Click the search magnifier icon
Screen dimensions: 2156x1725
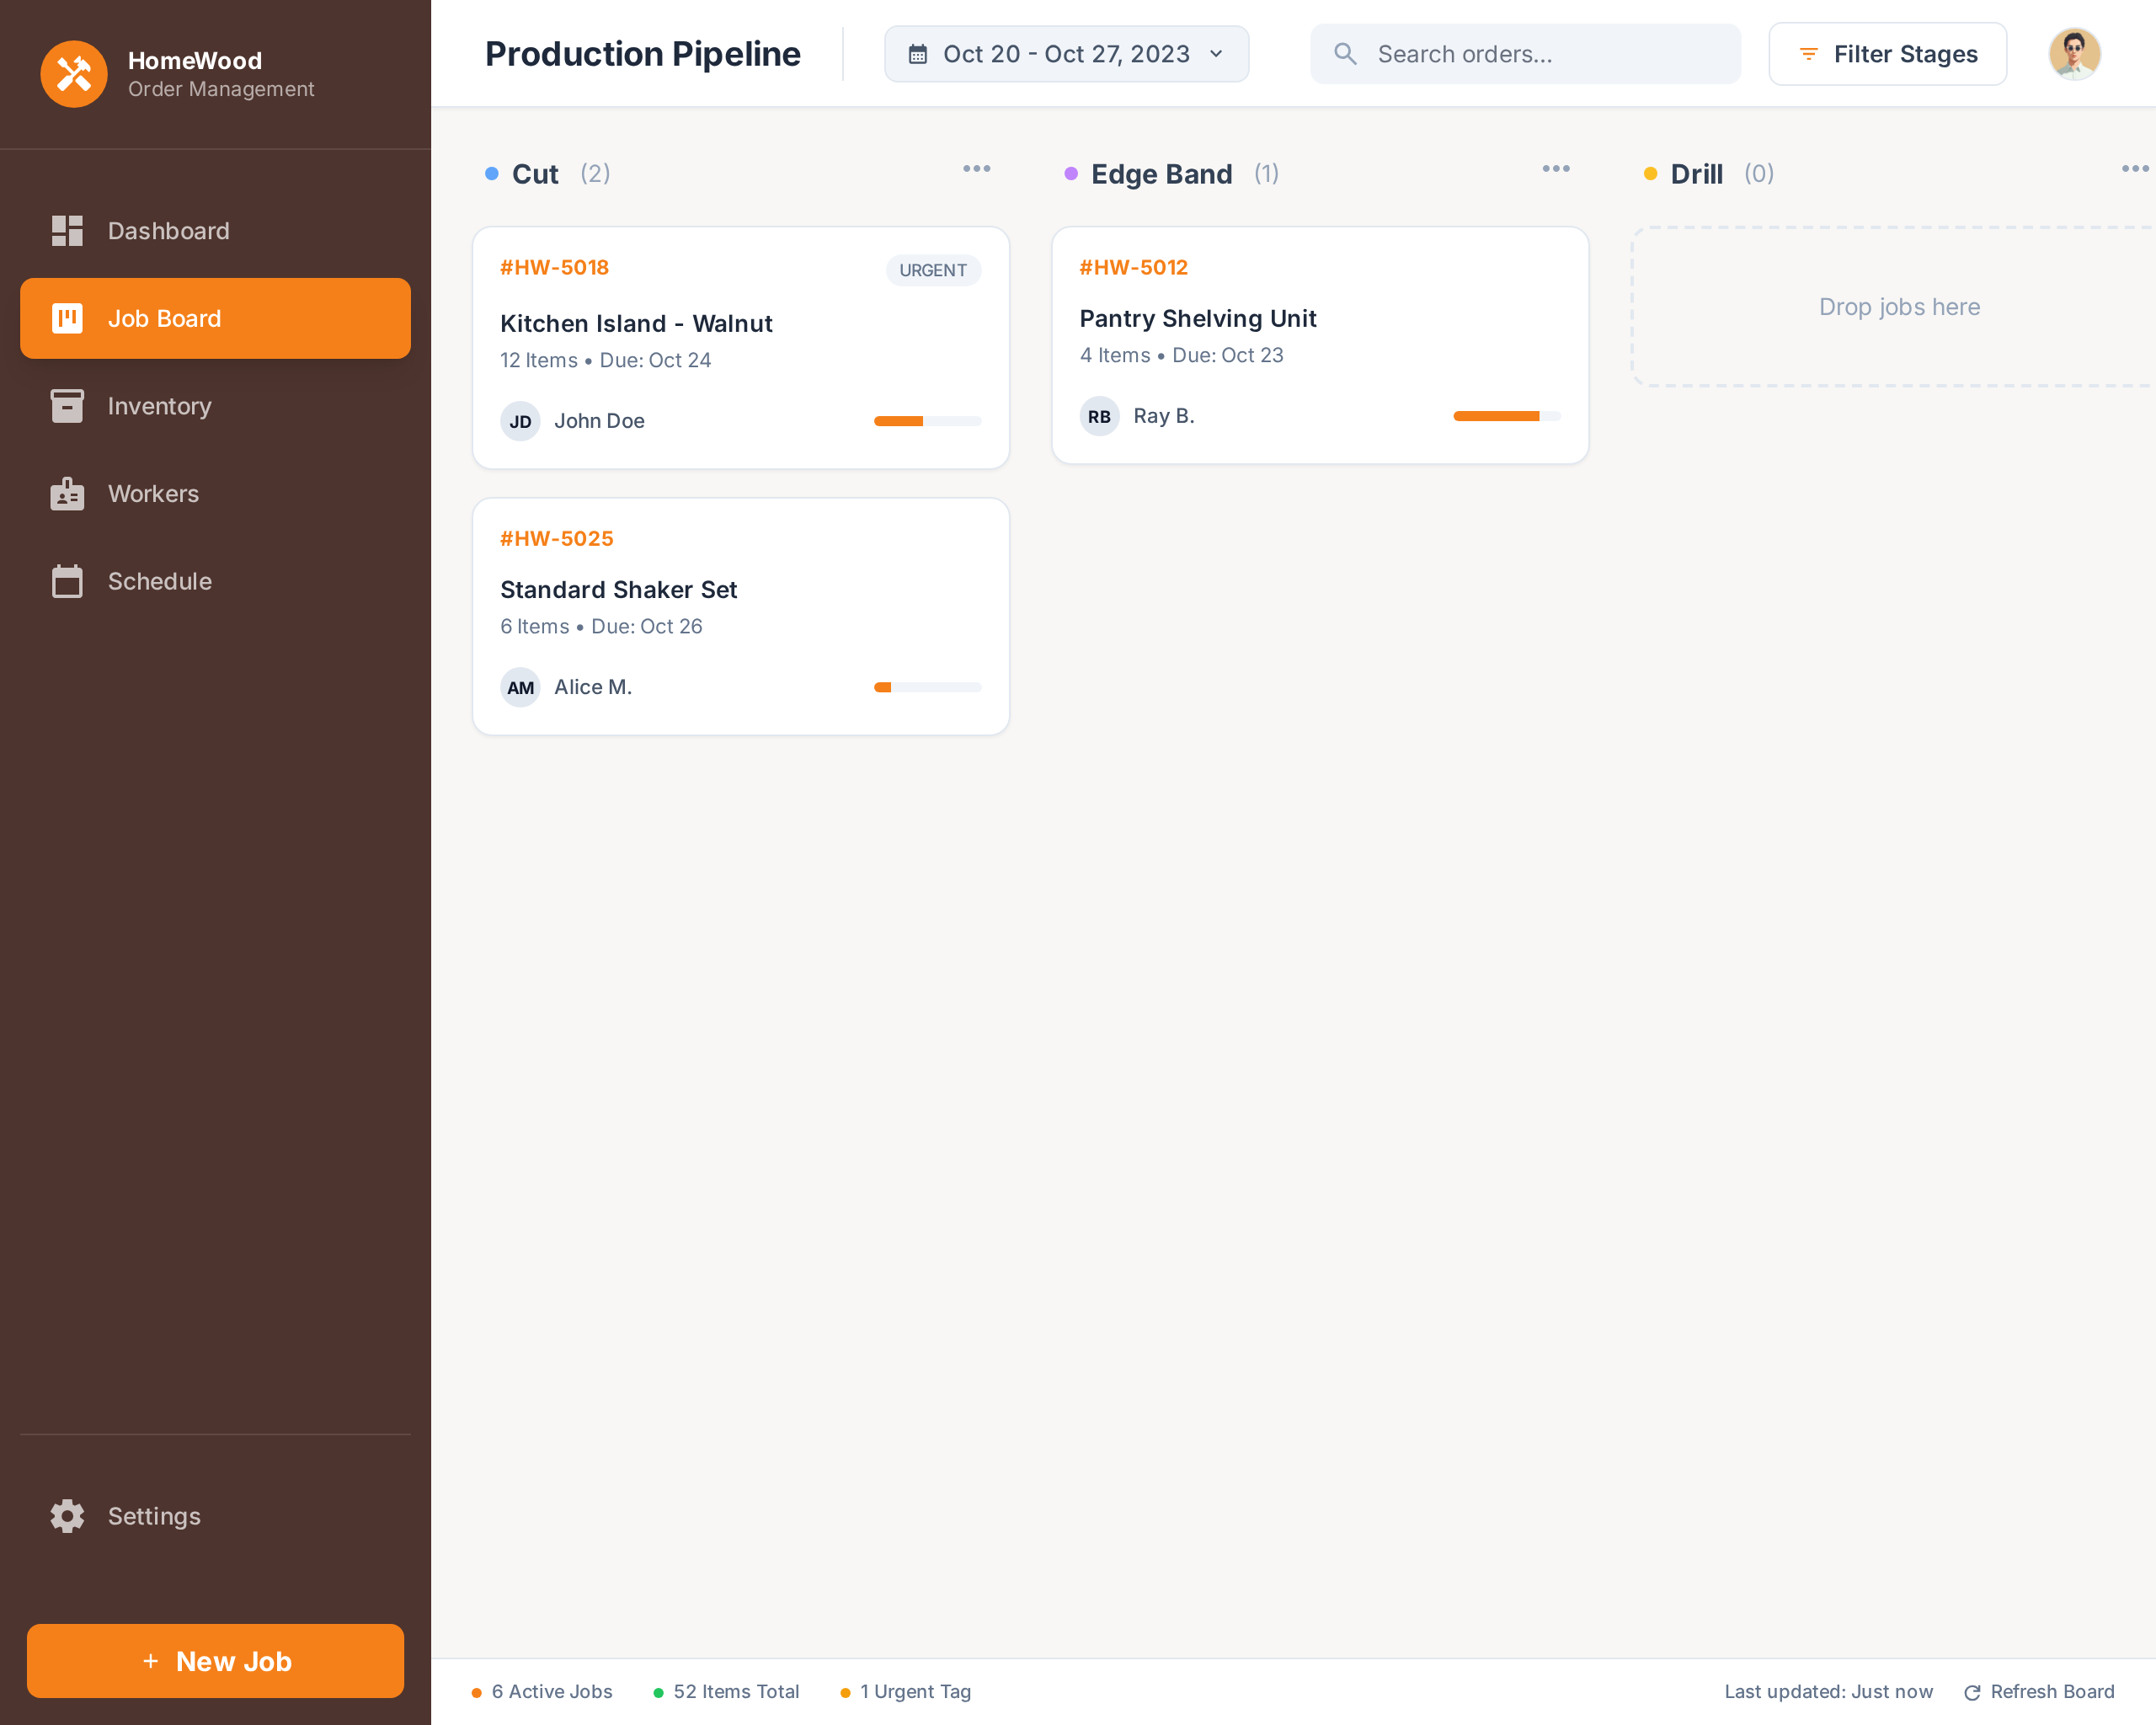coord(1345,54)
